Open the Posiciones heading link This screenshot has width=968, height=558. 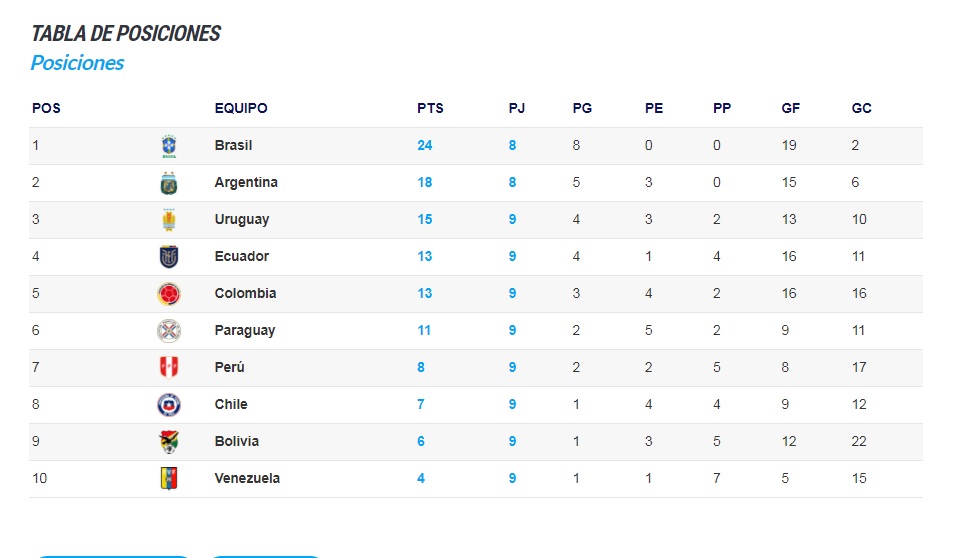click(77, 63)
